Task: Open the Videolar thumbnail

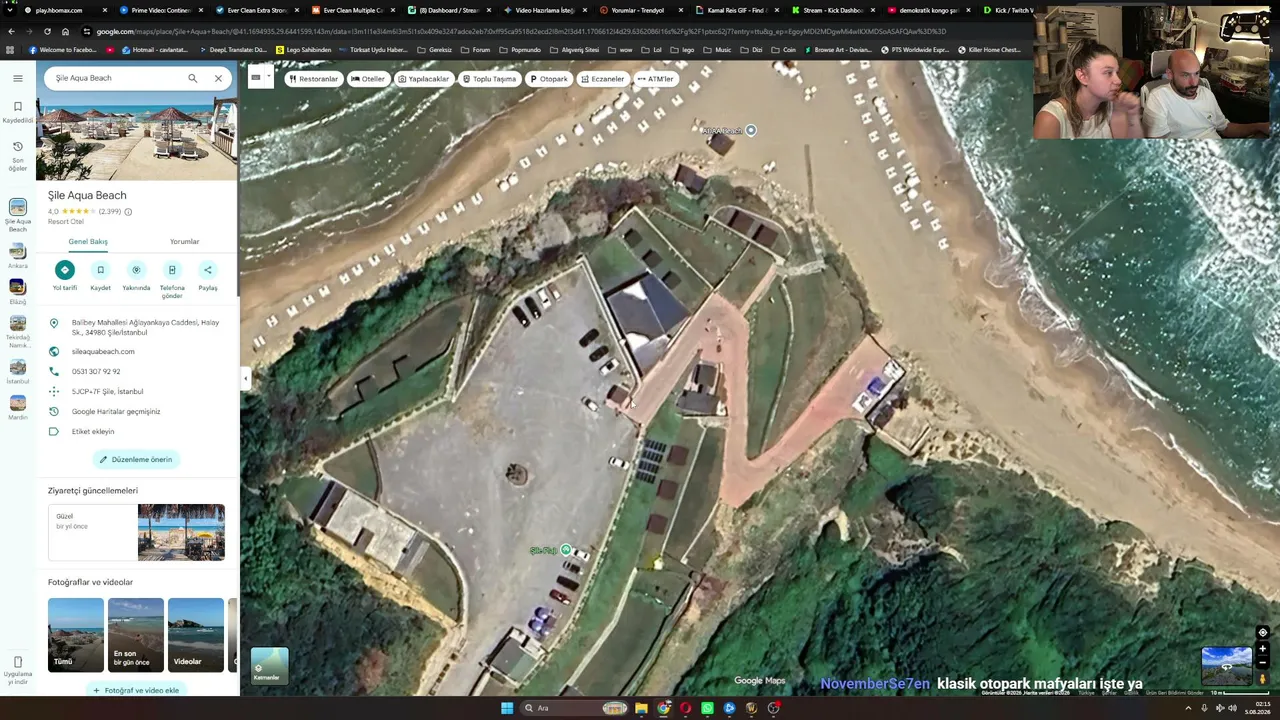Action: click(196, 635)
